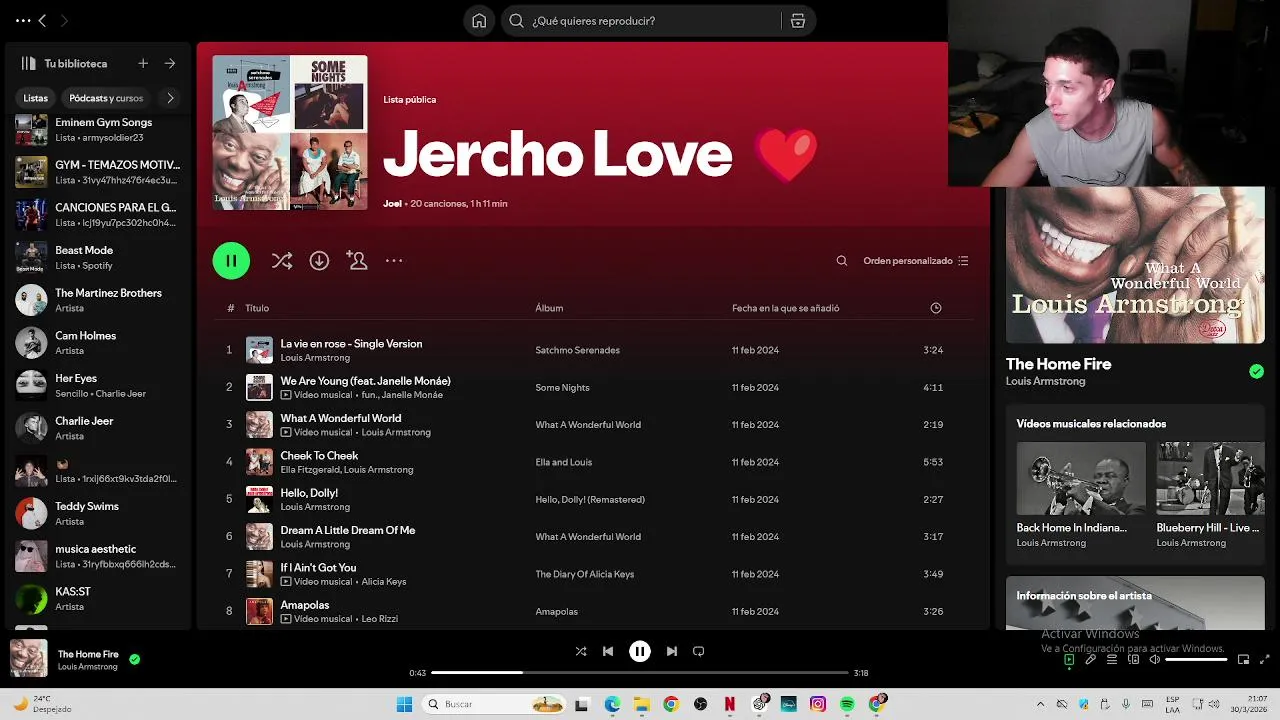
Task: Open the Ella and Louis album link
Action: pos(564,462)
